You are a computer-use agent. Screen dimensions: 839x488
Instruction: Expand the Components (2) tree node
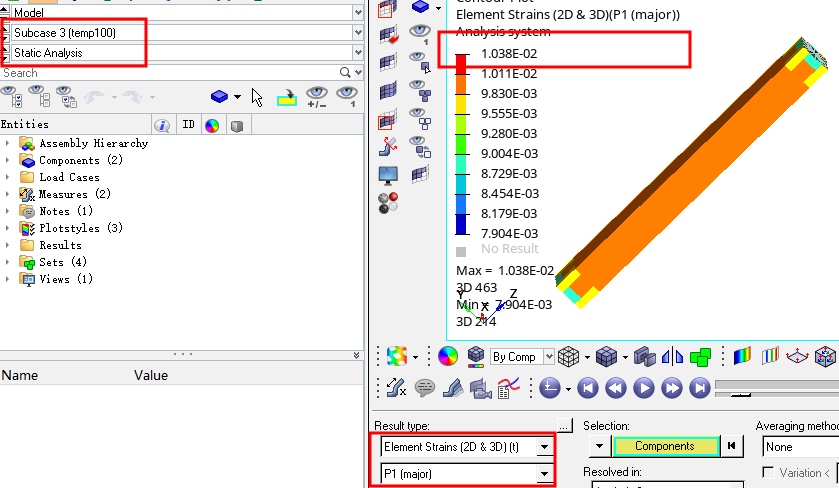tap(8, 160)
